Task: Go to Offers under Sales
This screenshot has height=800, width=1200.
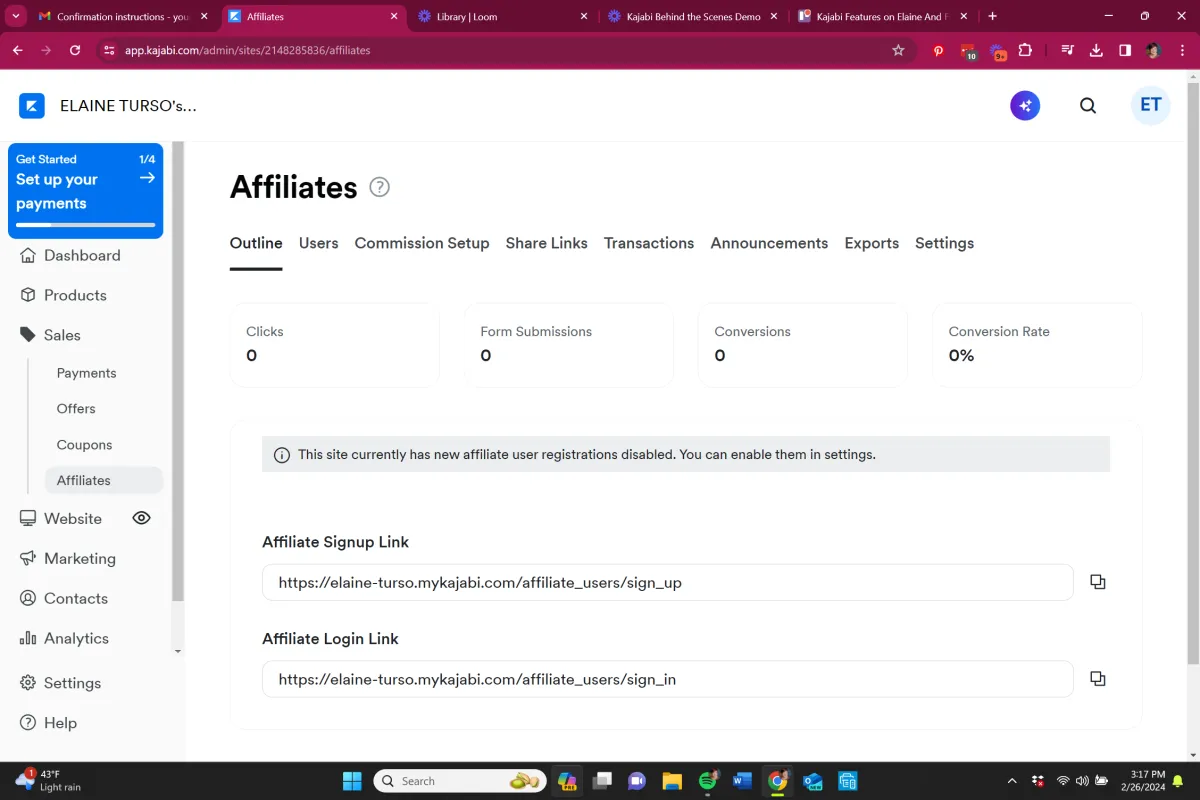Action: coord(76,409)
